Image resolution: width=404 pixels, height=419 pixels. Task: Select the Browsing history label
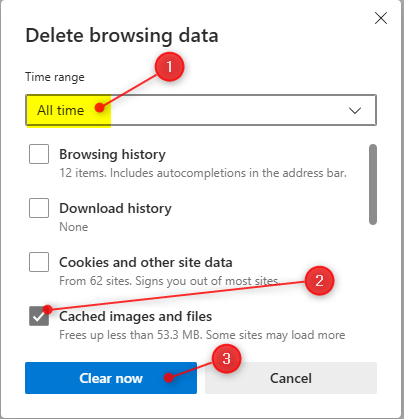pyautogui.click(x=112, y=154)
